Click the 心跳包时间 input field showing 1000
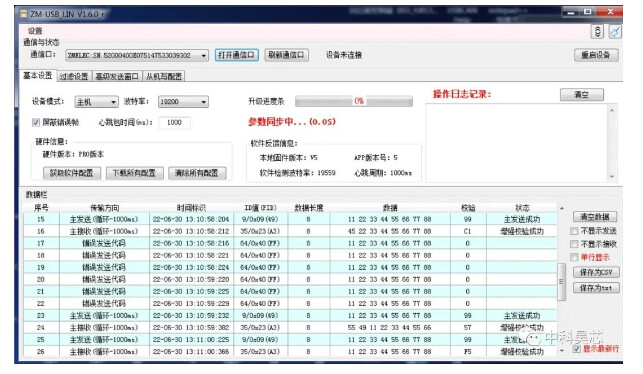643x374 pixels. (174, 122)
